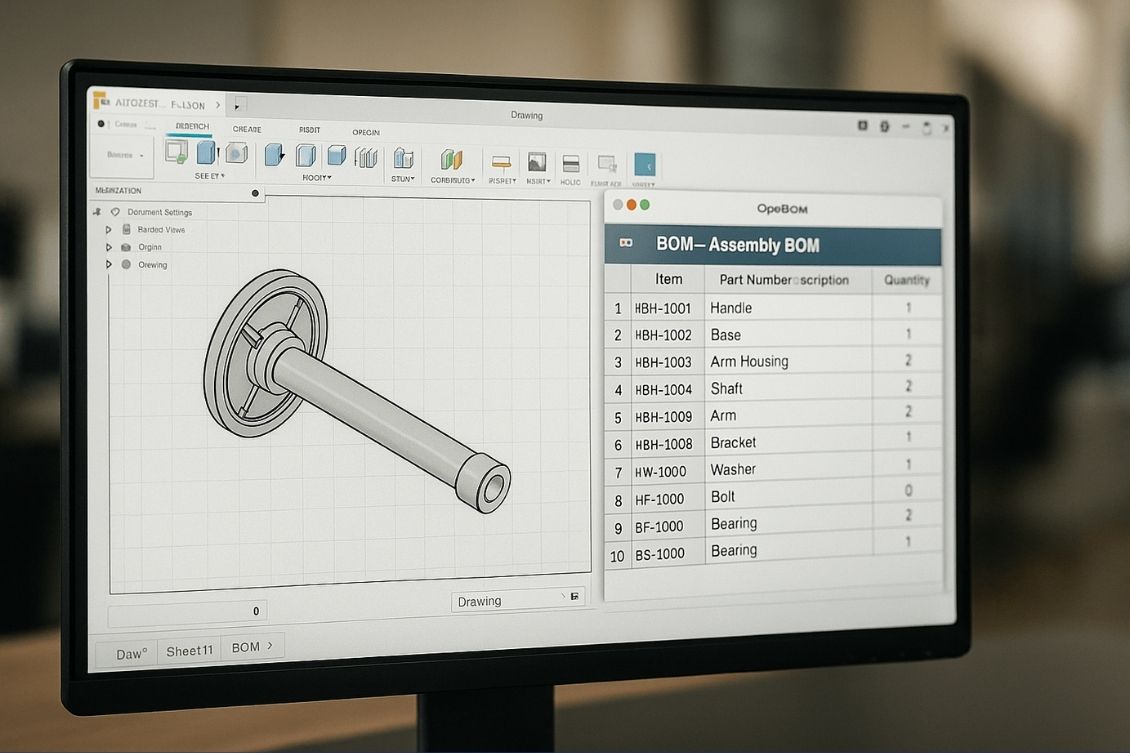Expand the Barded Views tree node

click(x=108, y=229)
